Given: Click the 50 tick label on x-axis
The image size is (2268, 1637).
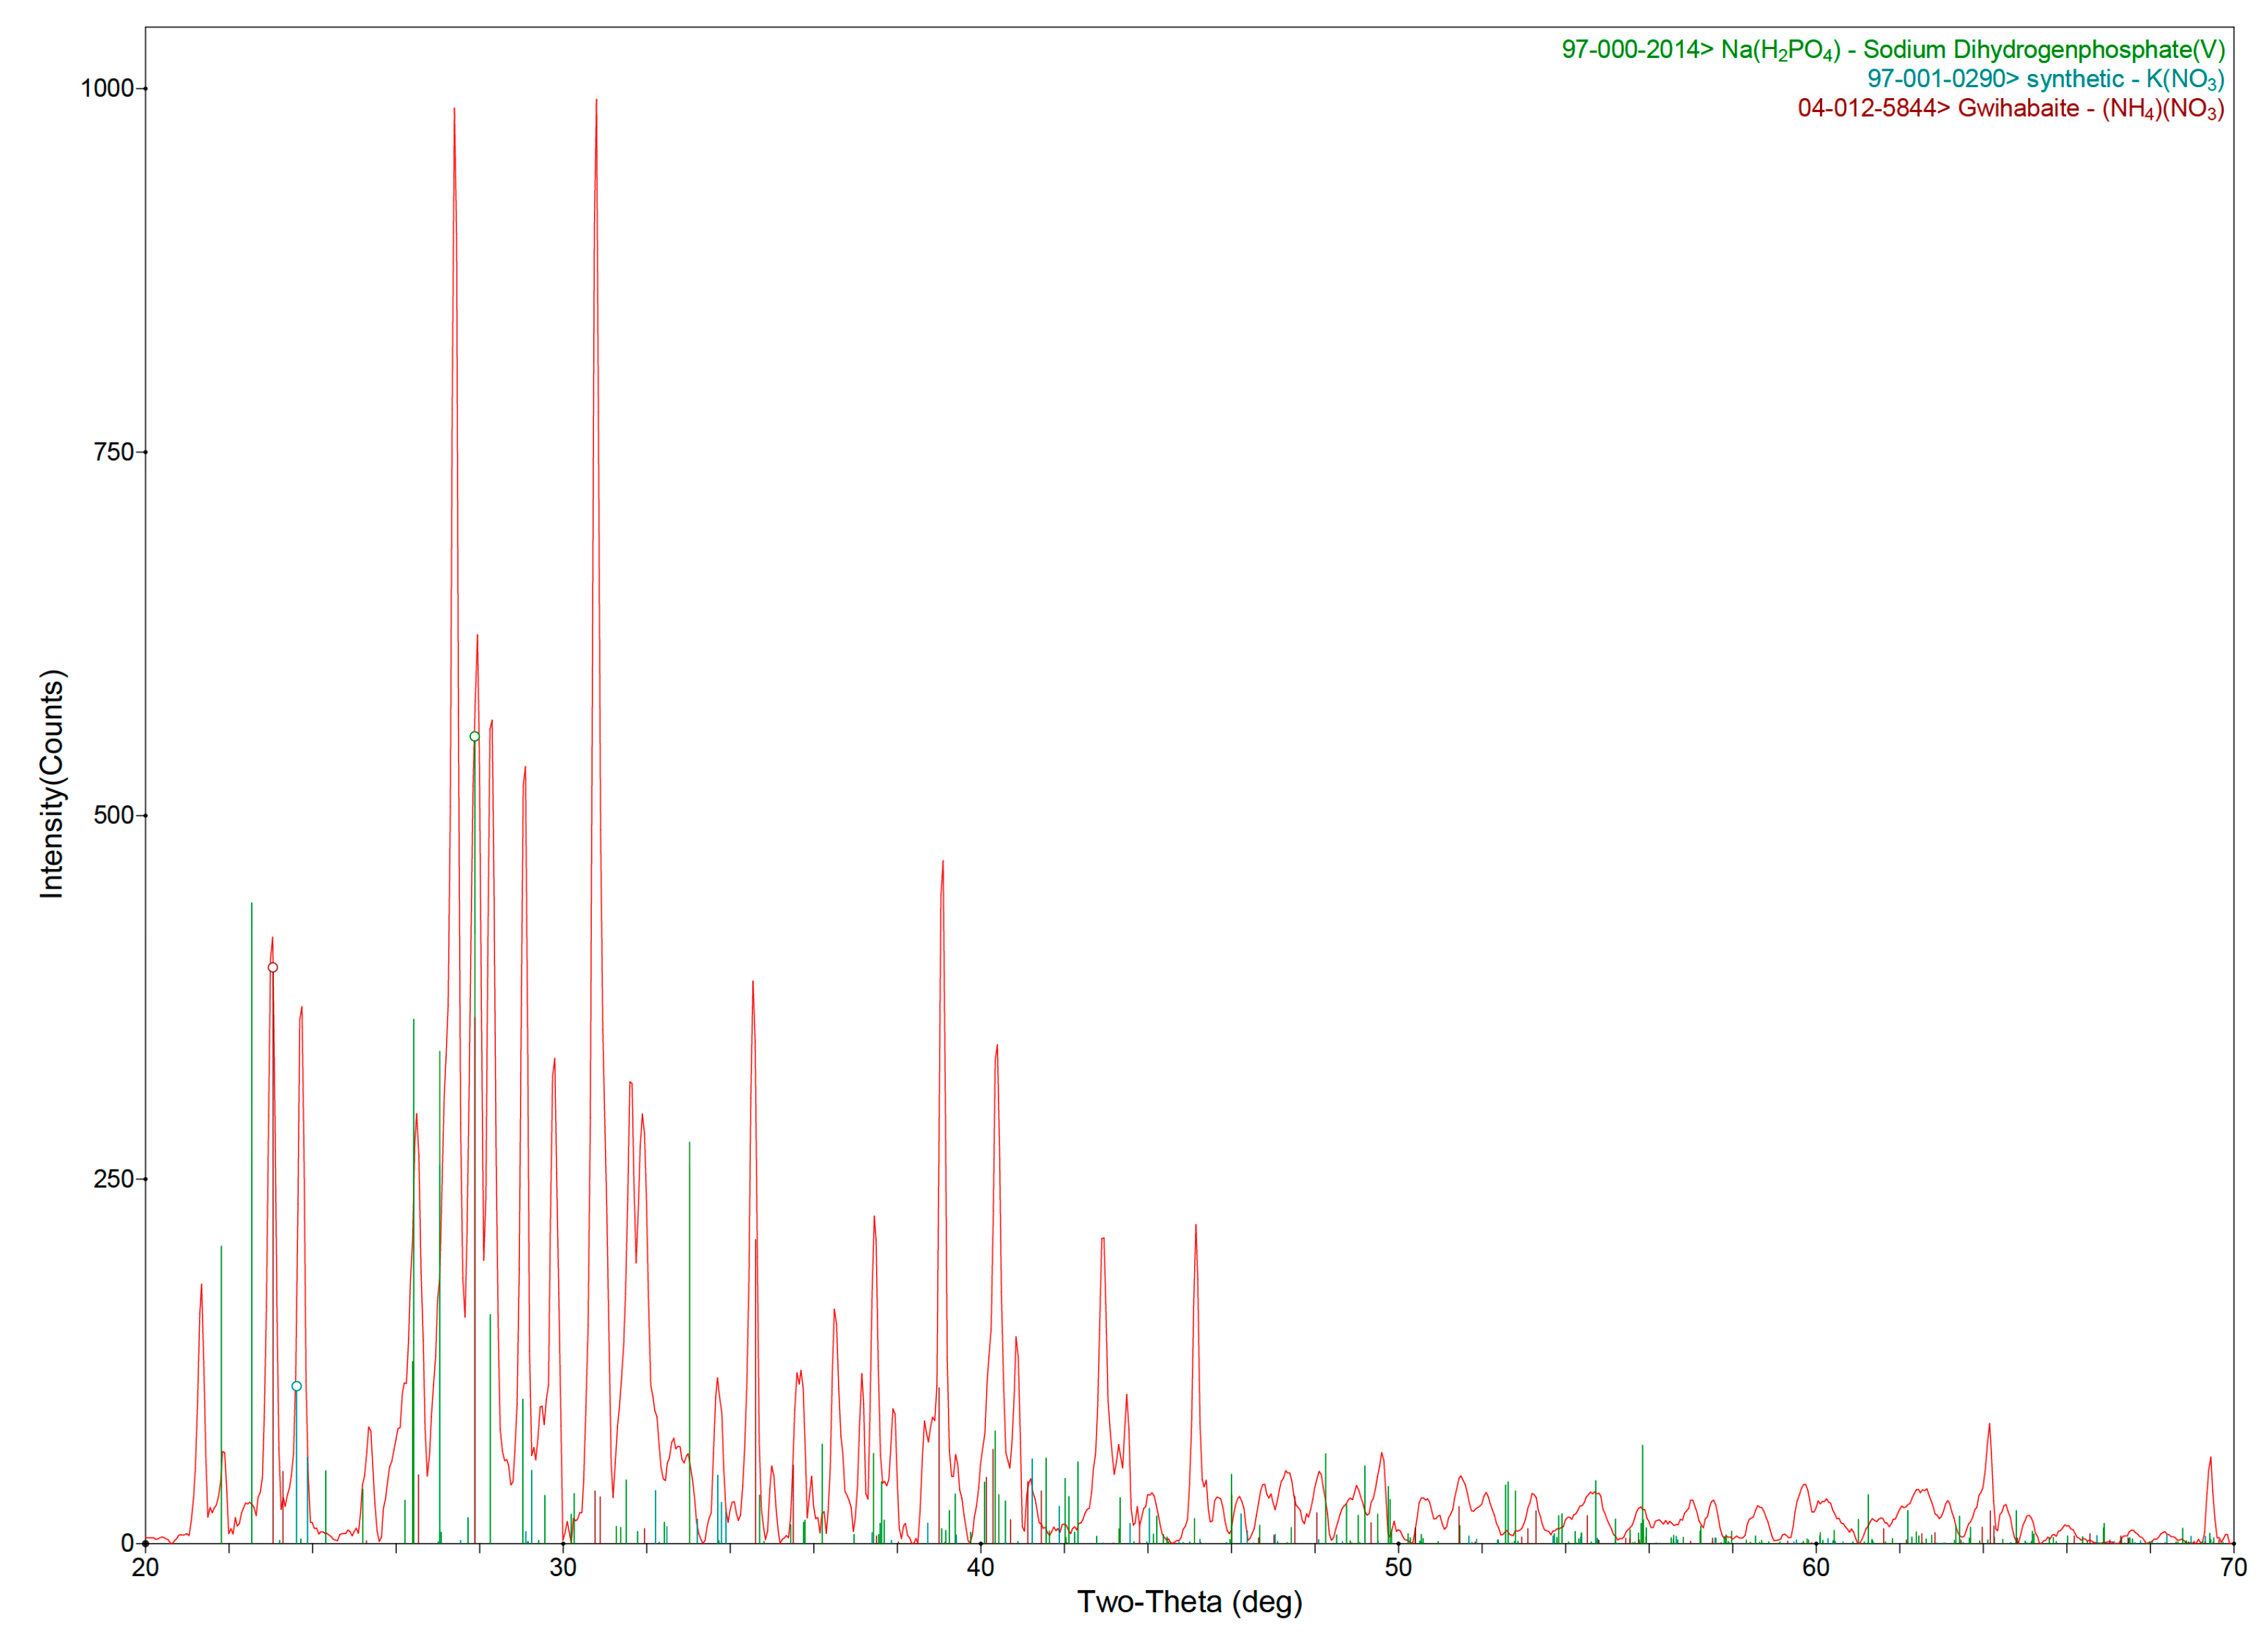Looking at the screenshot, I should (1398, 1567).
